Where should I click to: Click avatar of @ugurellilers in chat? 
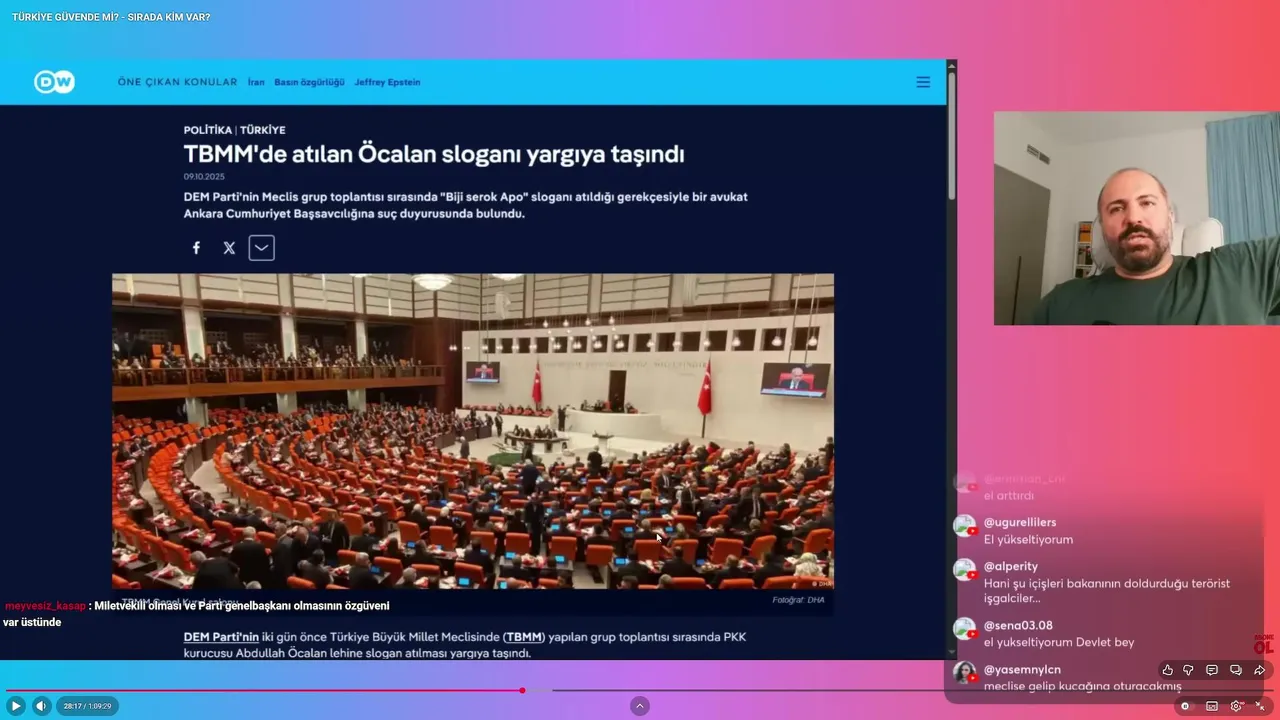(965, 526)
